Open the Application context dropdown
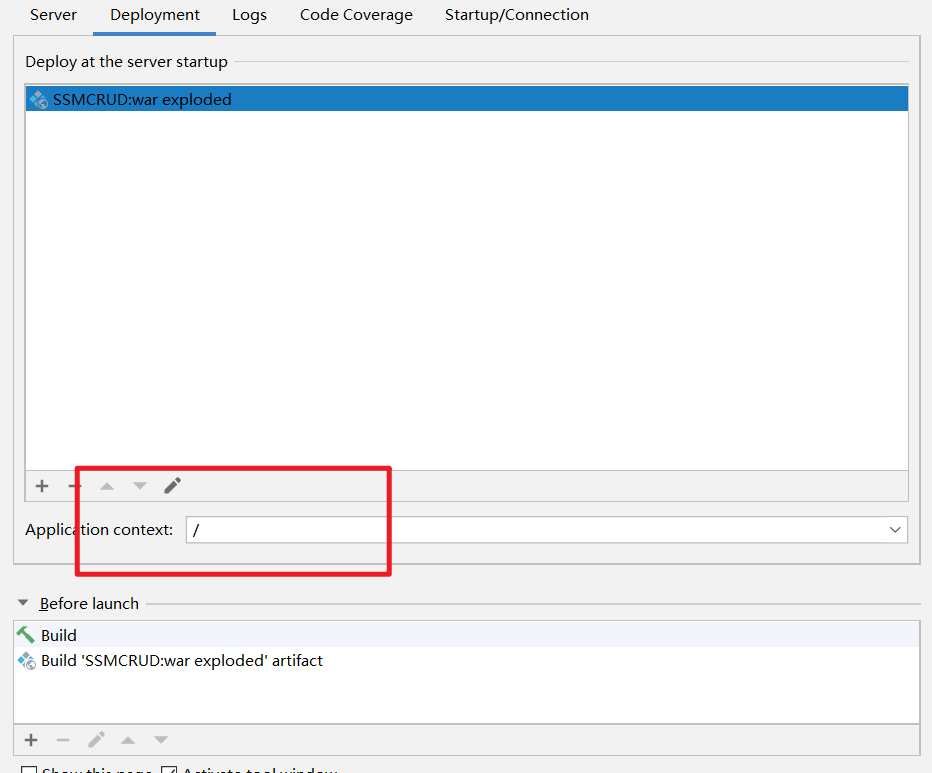The width and height of the screenshot is (932, 773). (x=895, y=530)
